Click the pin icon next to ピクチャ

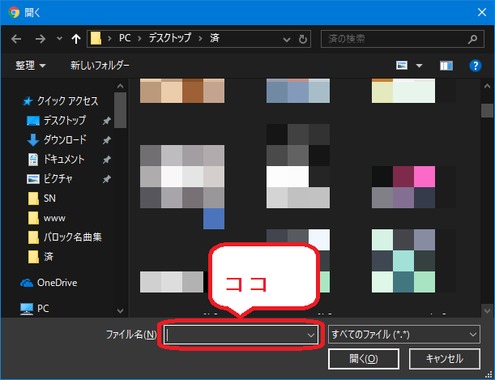106,179
